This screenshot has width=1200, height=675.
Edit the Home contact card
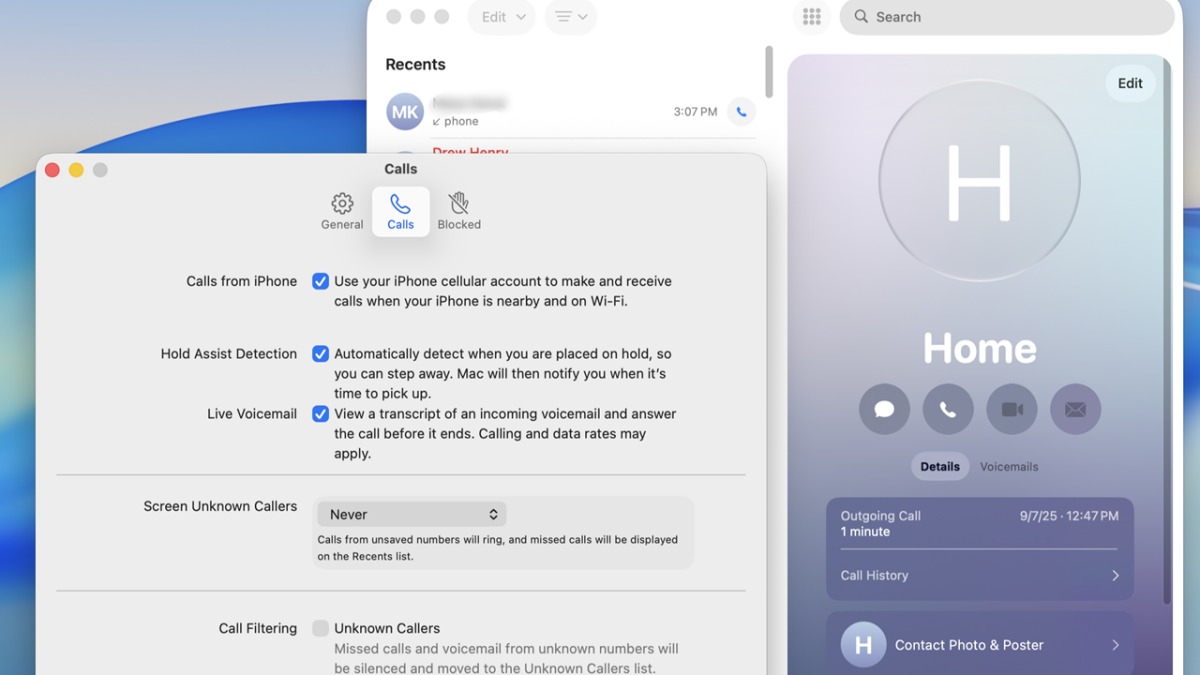click(x=1130, y=84)
